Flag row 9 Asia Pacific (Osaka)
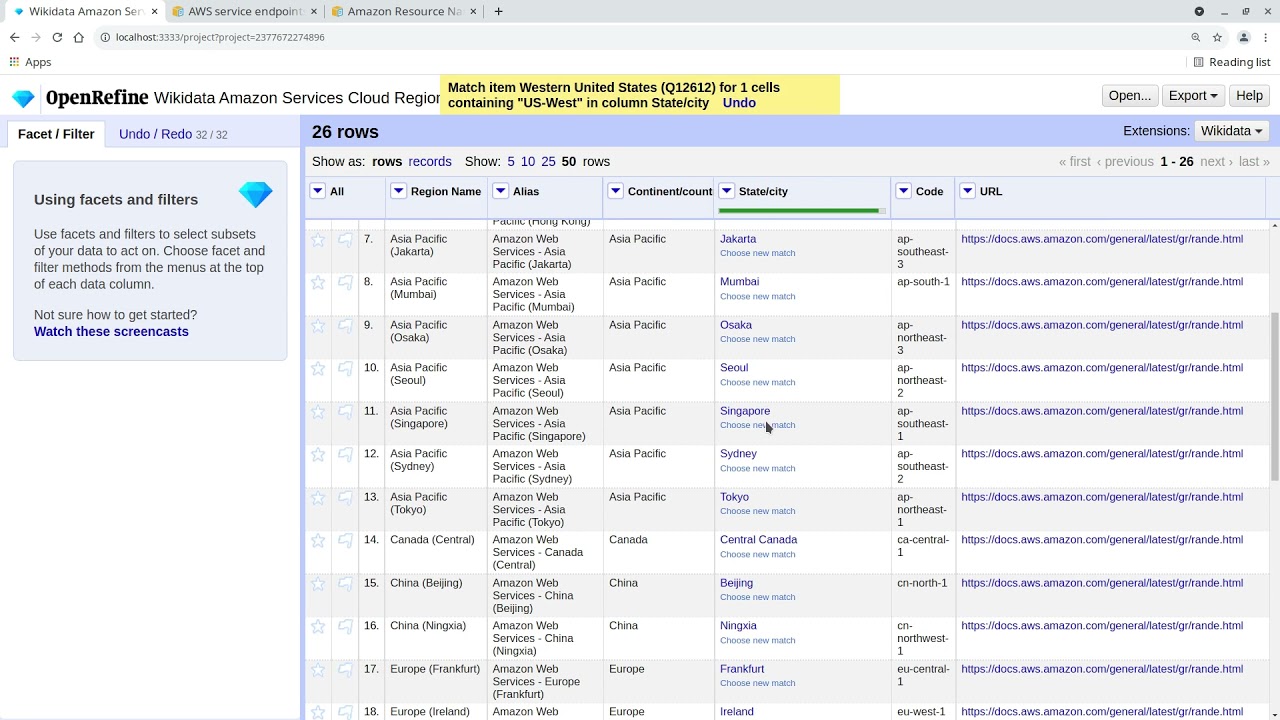 coord(345,326)
